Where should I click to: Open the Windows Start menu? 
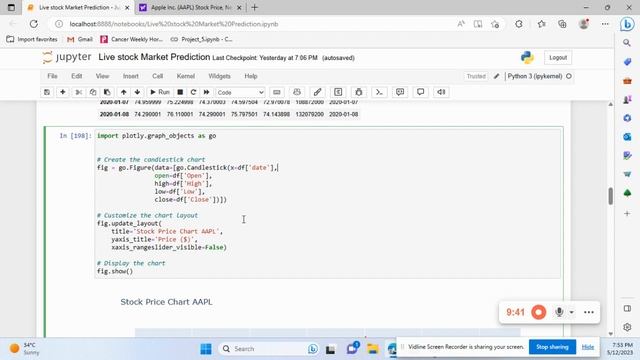coord(206,349)
